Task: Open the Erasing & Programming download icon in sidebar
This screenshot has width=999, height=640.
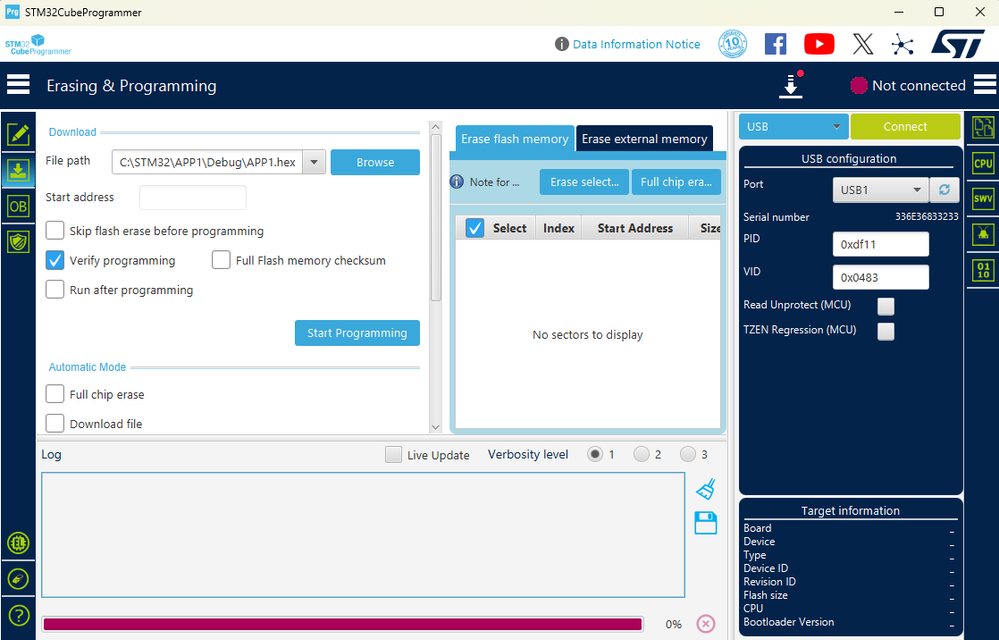Action: pos(18,171)
